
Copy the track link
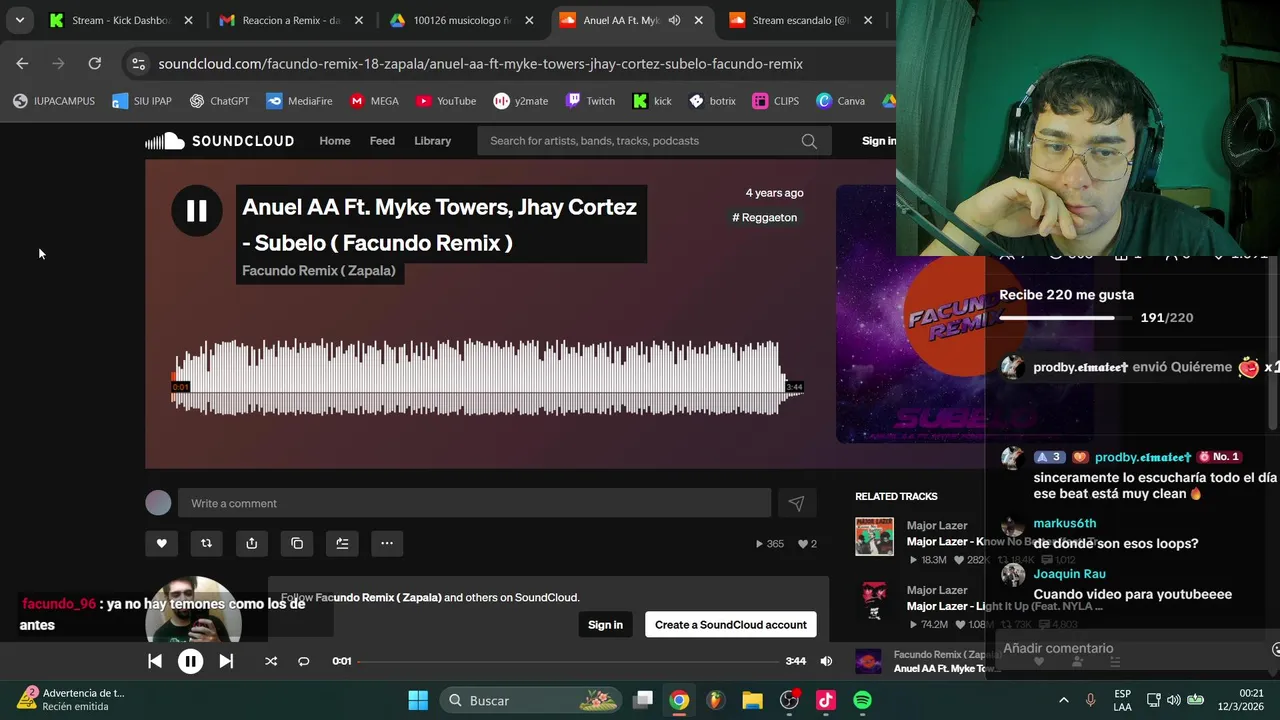pyautogui.click(x=297, y=543)
